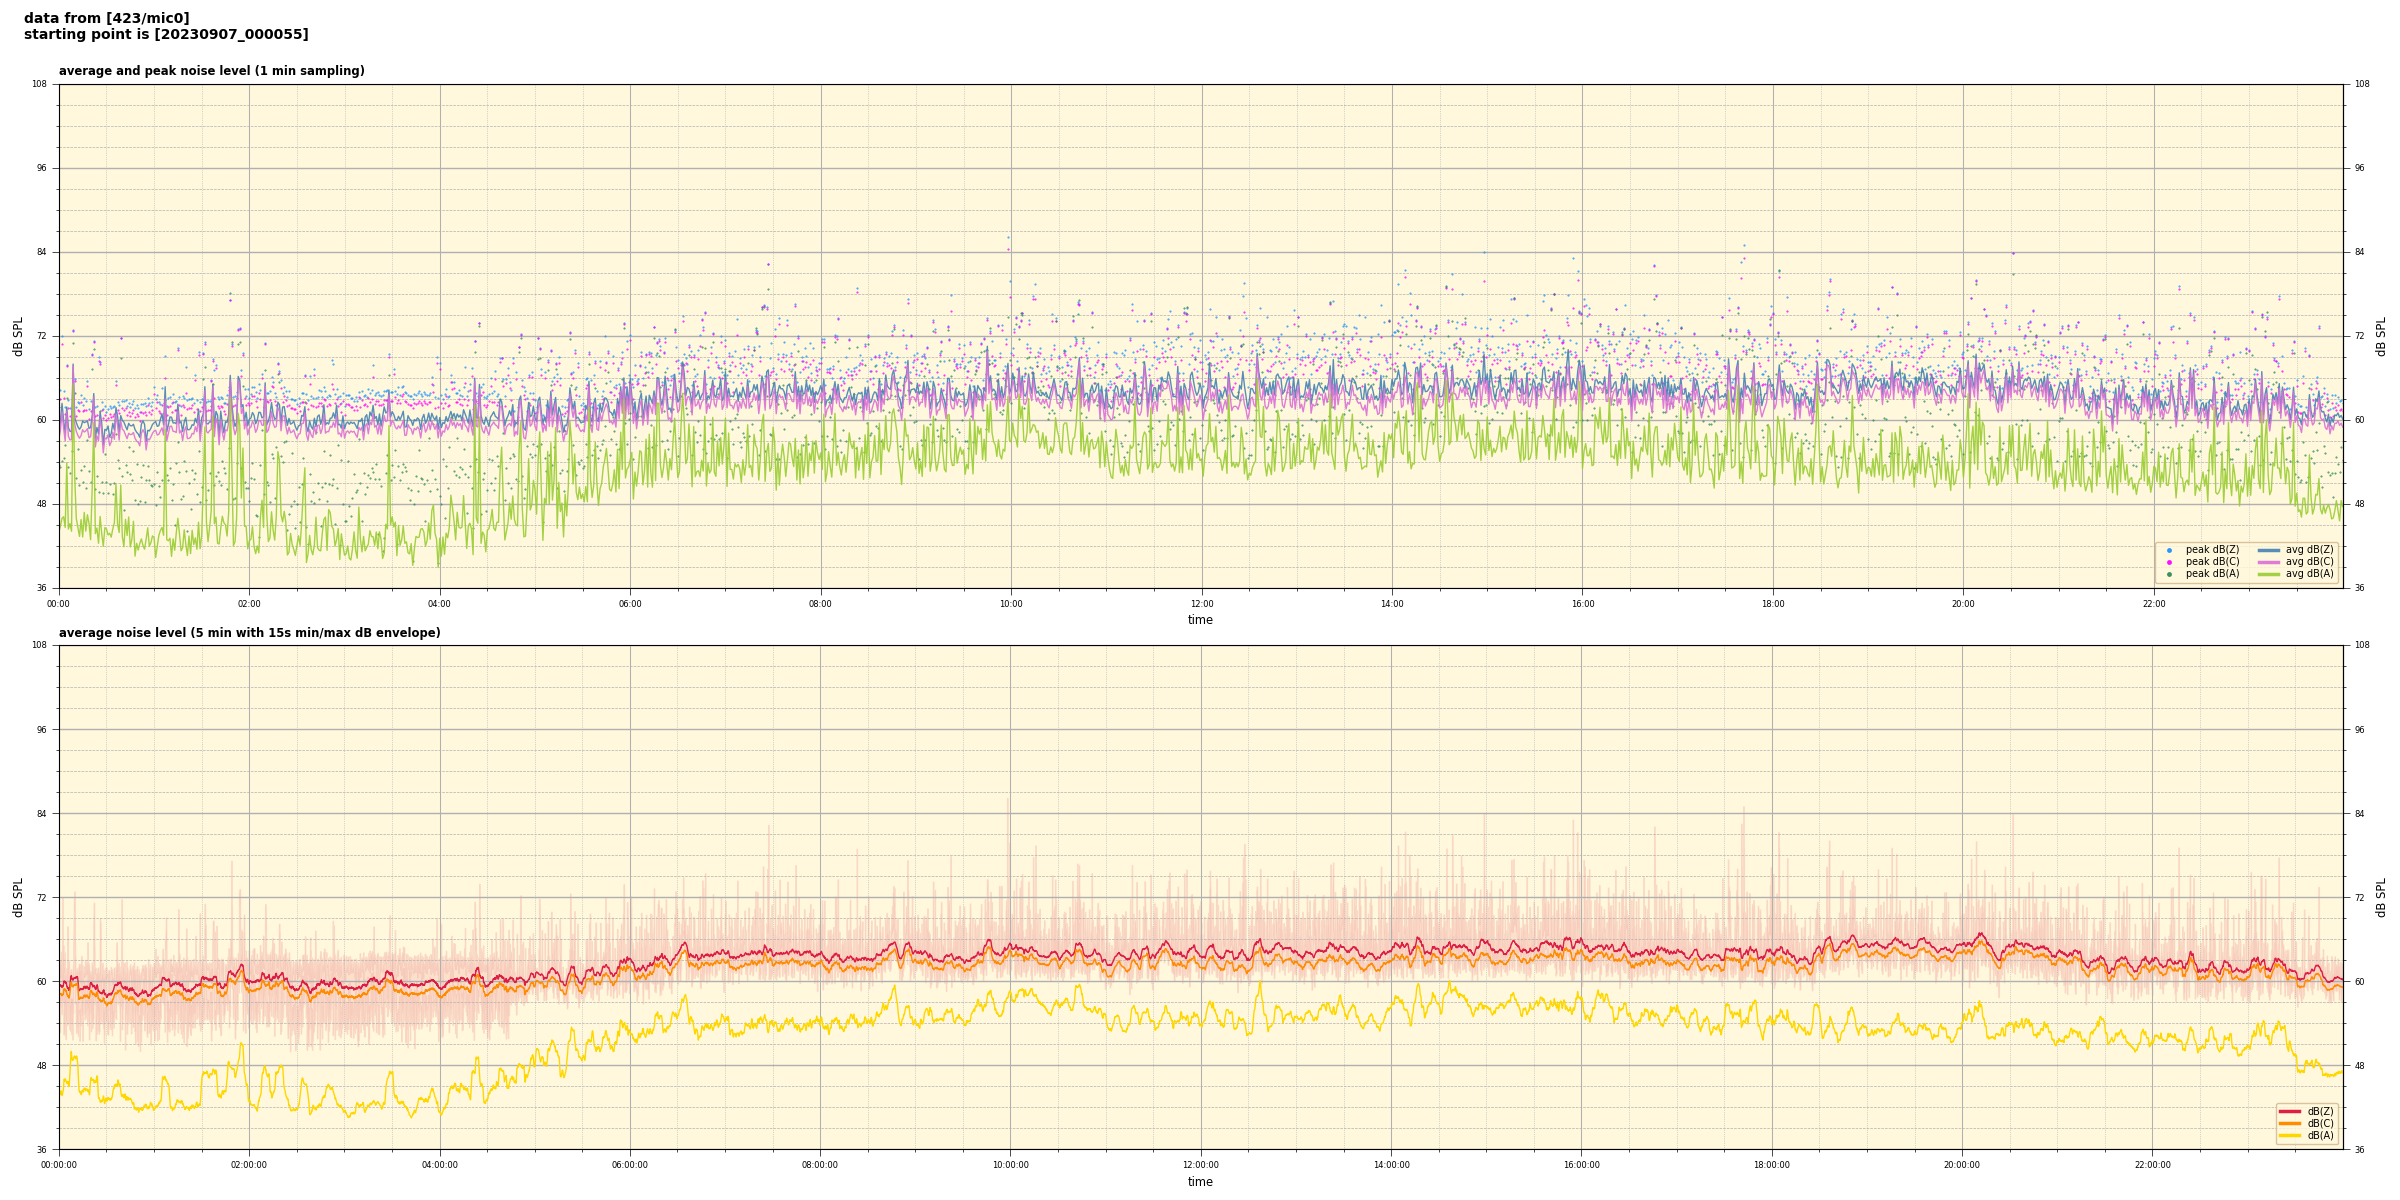The image size is (2400, 1200).
Task: Click the top chart title about peak noise
Action: click(x=211, y=71)
